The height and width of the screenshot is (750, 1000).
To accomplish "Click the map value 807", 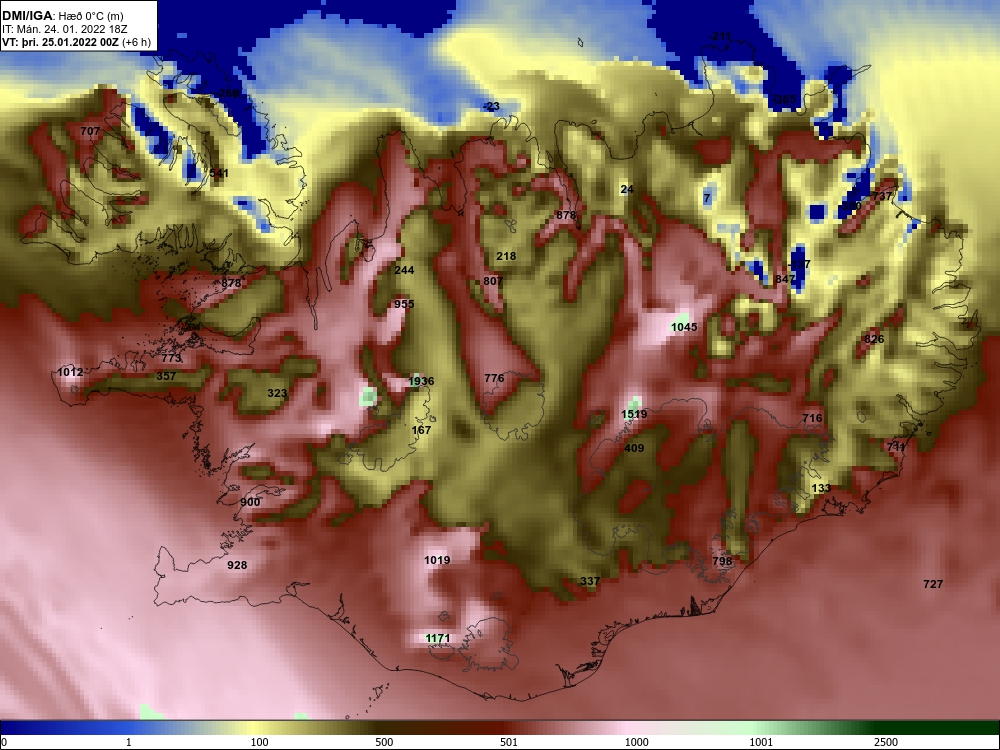I will (493, 281).
